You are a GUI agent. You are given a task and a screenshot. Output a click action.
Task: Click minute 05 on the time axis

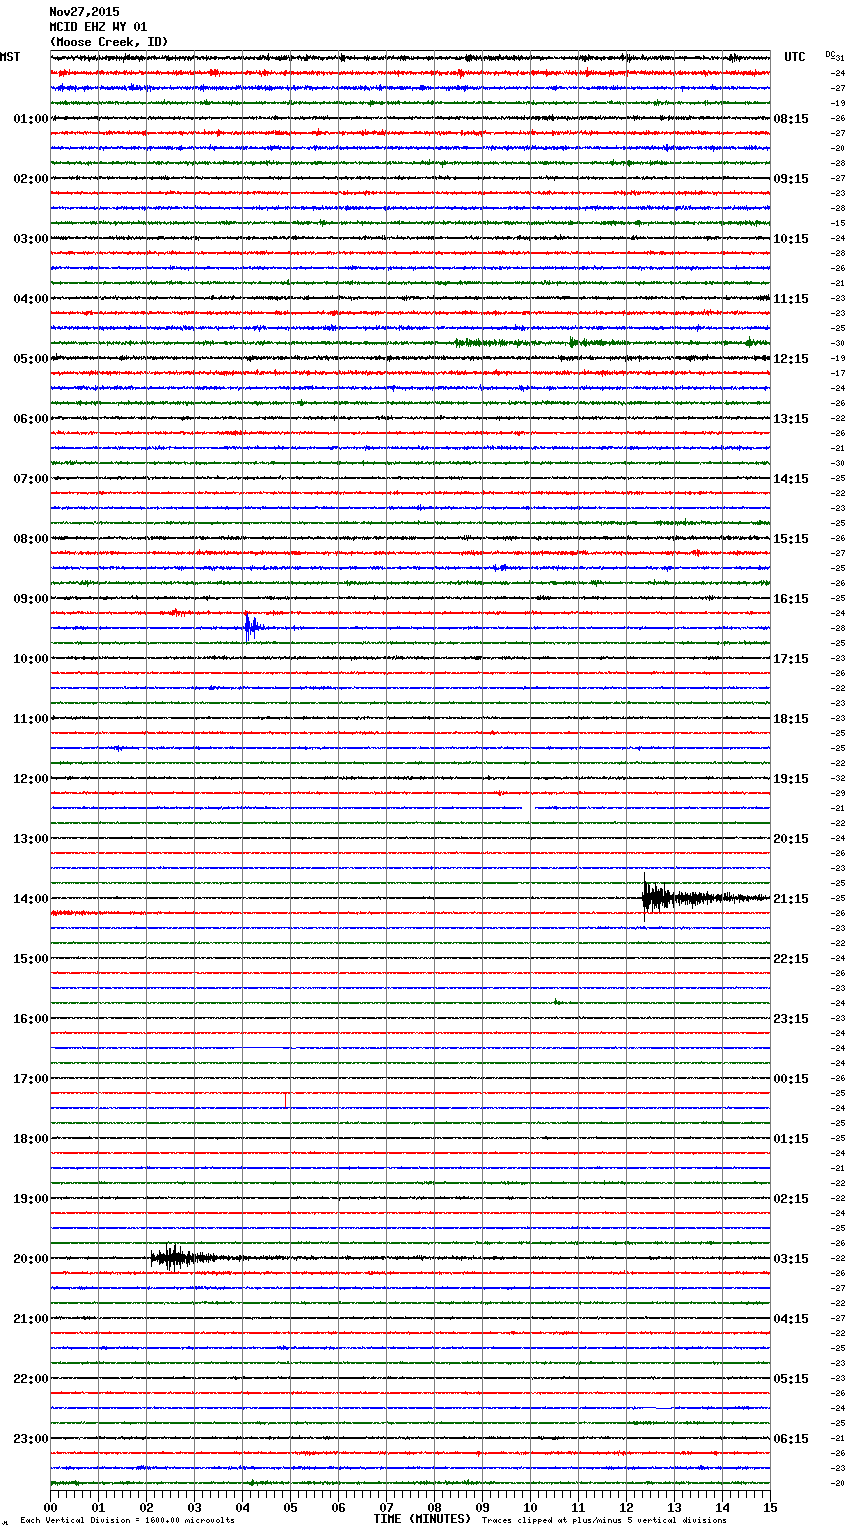pos(291,1507)
